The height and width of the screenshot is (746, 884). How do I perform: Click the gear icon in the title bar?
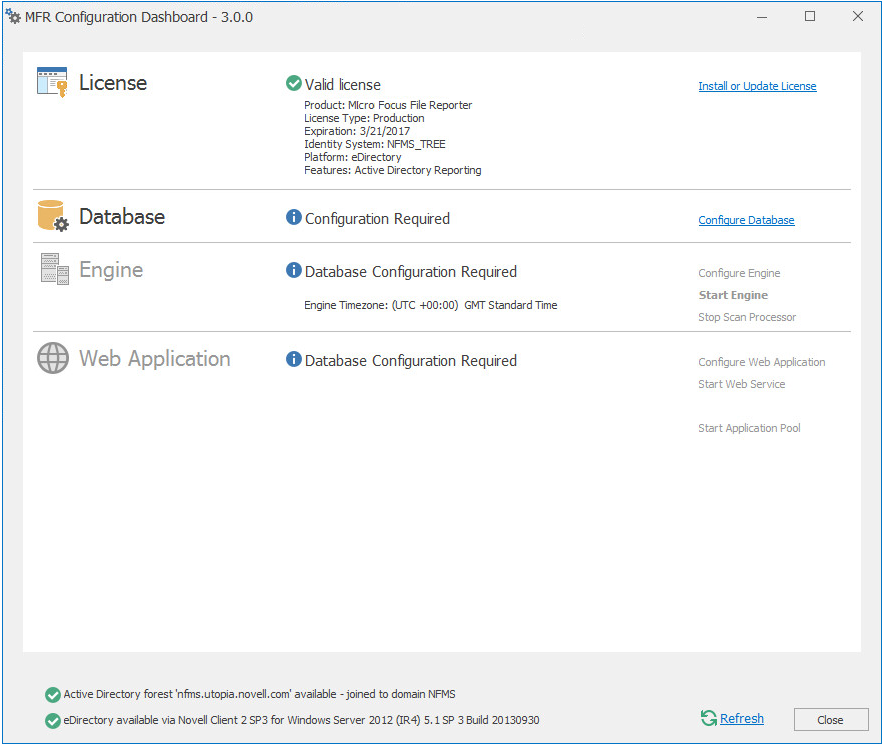13,16
